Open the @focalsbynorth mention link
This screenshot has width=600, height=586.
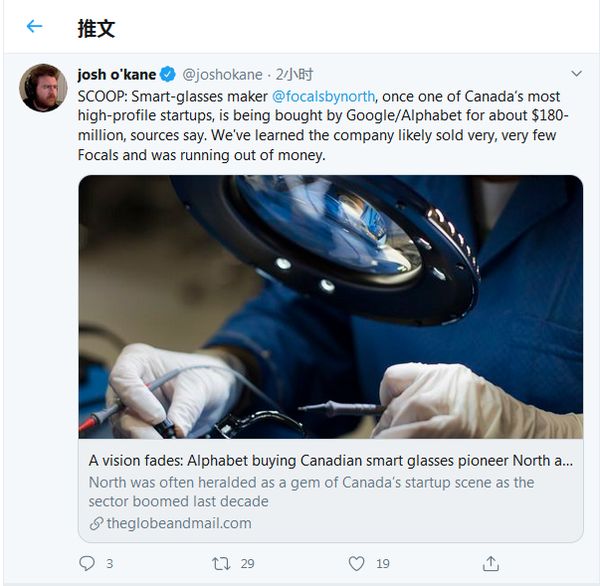click(323, 96)
